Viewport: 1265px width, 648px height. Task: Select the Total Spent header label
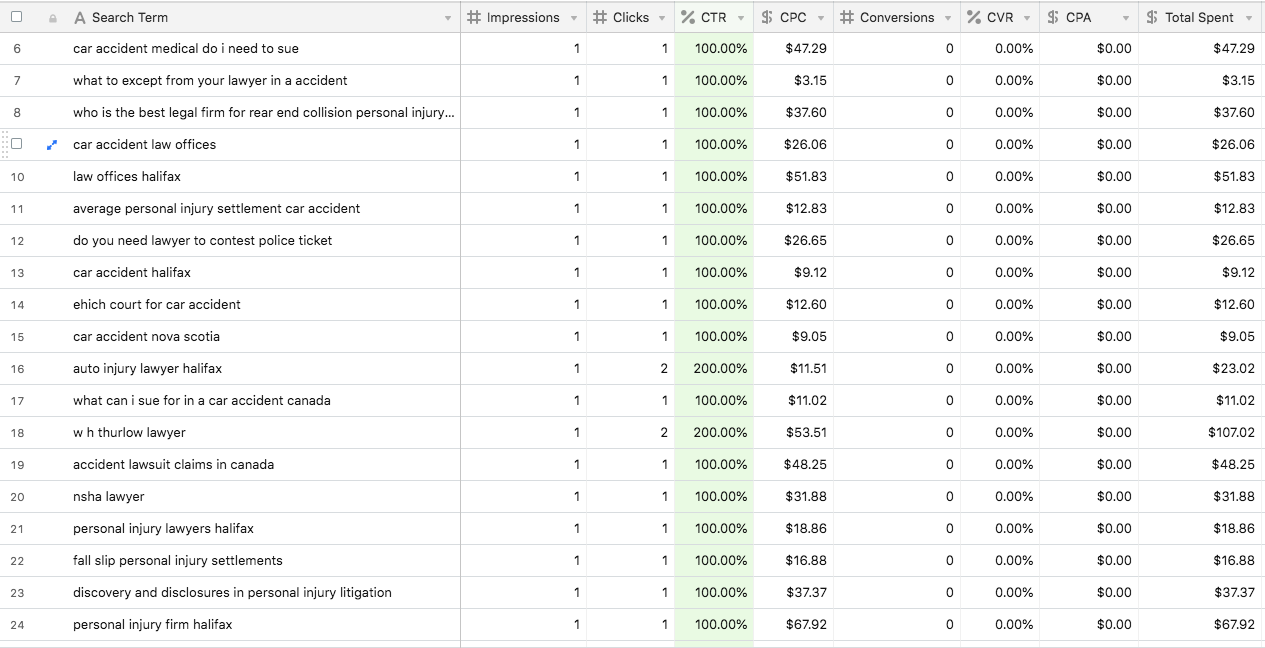pos(1199,17)
